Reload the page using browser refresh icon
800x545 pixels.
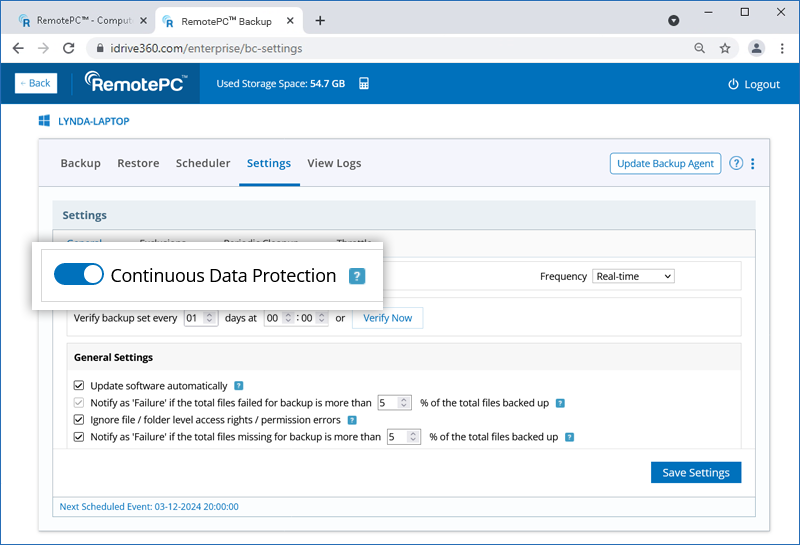click(x=69, y=48)
